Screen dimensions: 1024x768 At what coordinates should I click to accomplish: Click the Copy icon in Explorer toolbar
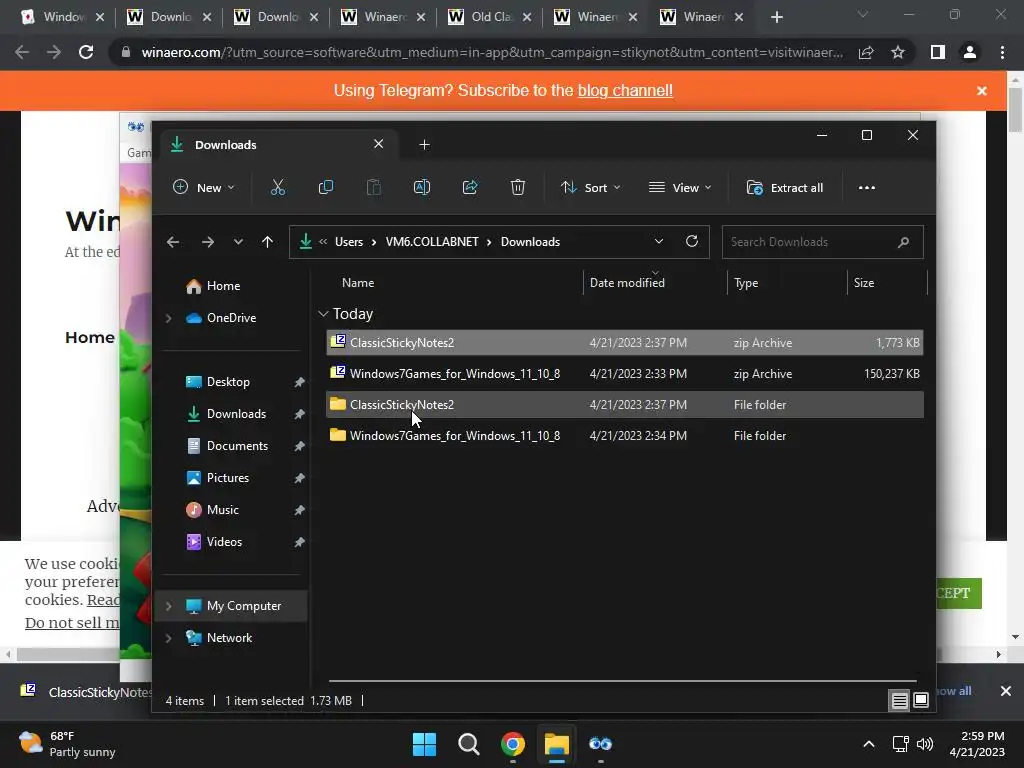[x=325, y=187]
